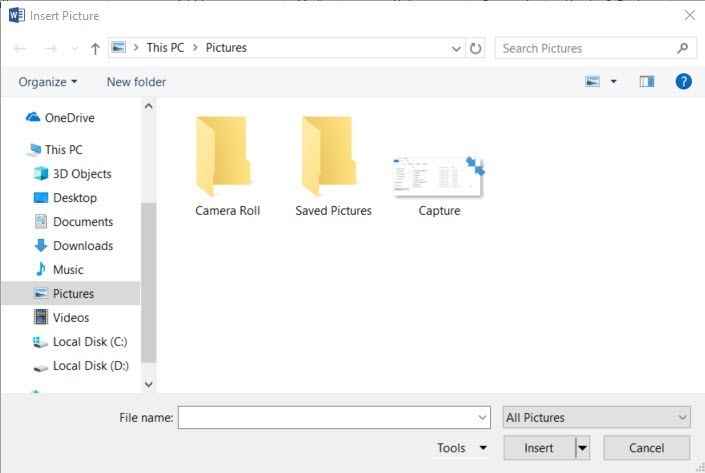The width and height of the screenshot is (705, 473).
Task: Click the Insert button
Action: click(539, 448)
